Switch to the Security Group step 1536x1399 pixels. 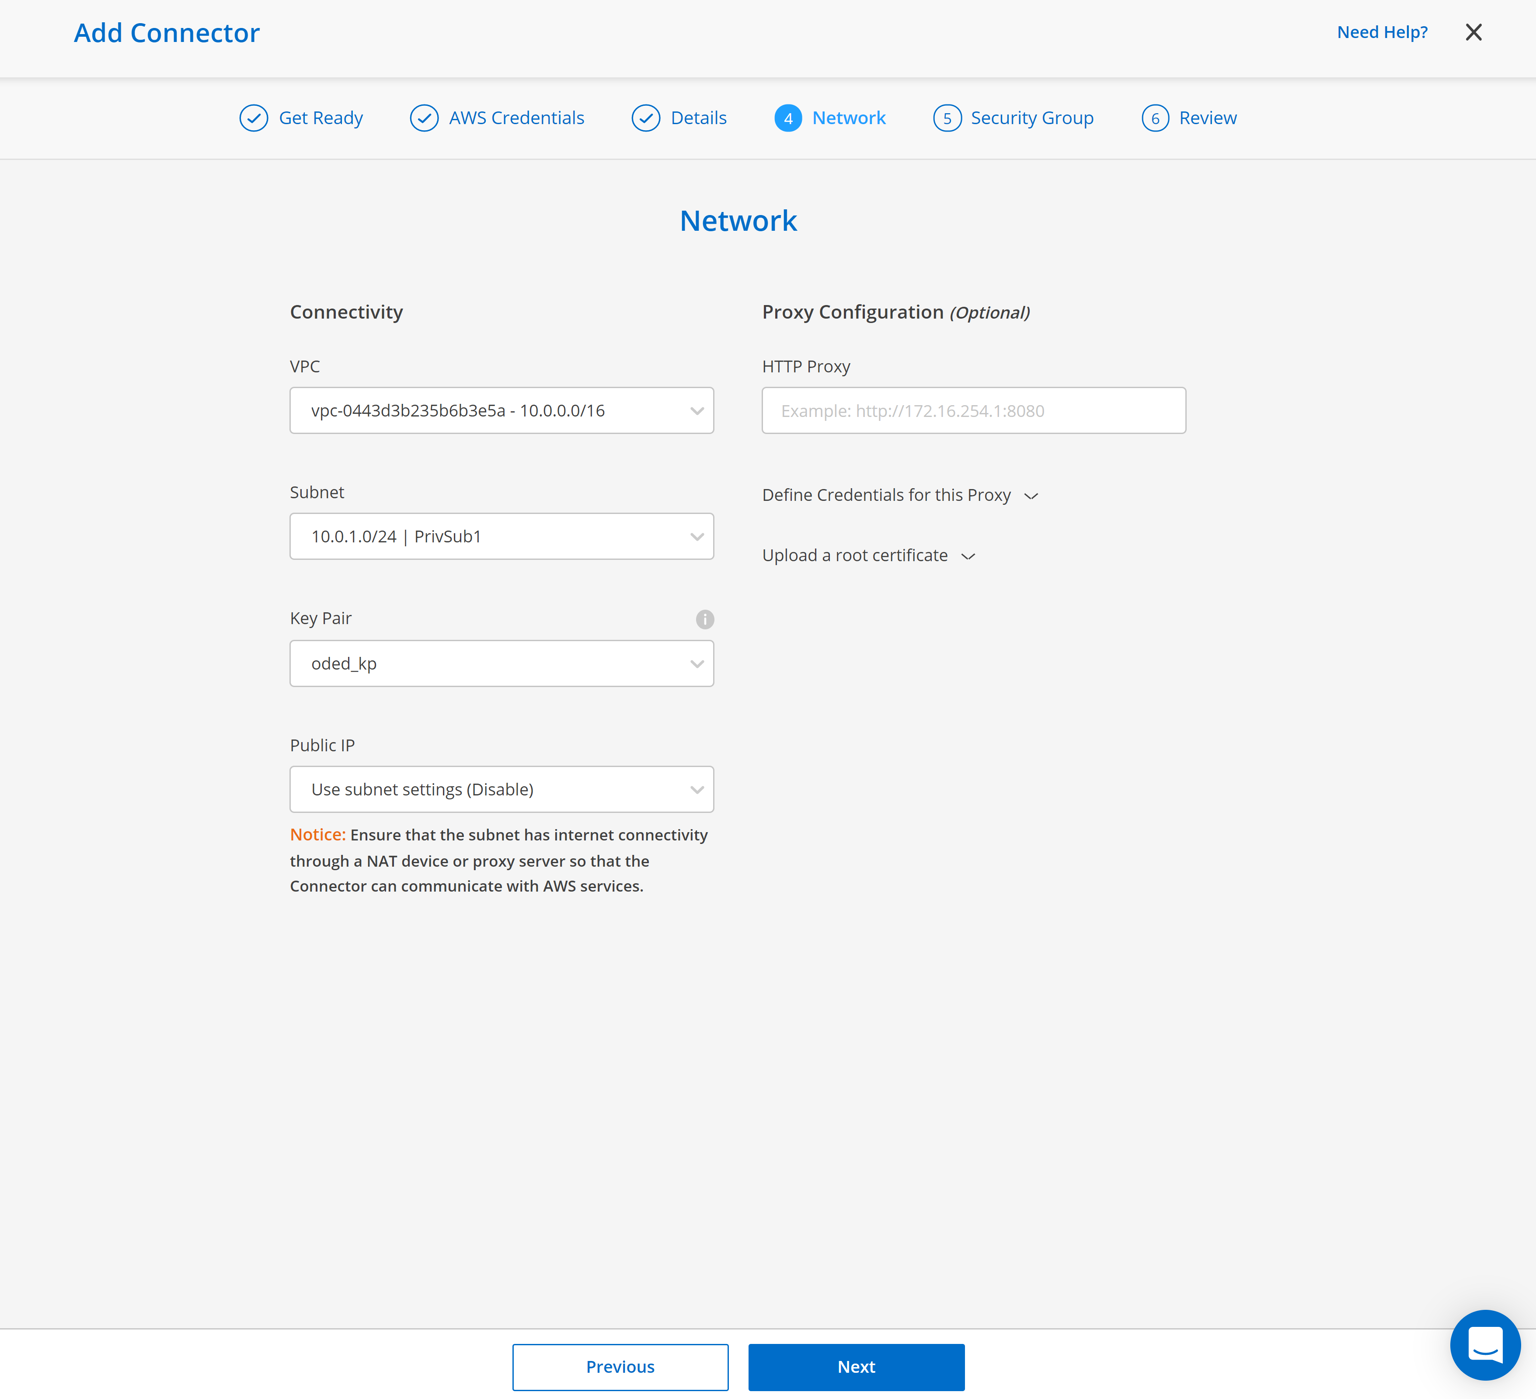coord(1031,118)
